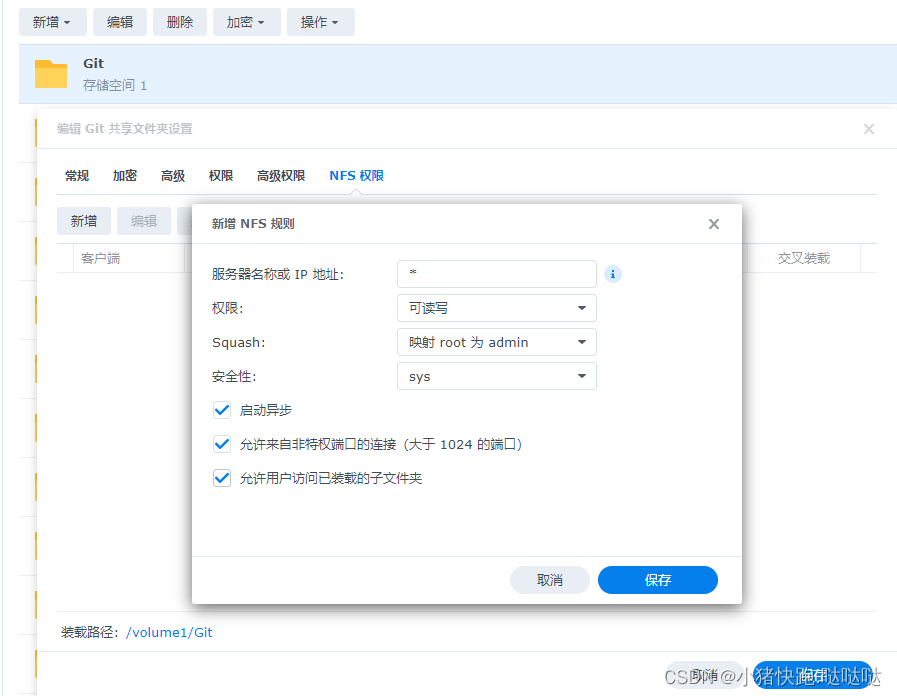
Task: Click the Git shared folder icon
Action: point(50,73)
